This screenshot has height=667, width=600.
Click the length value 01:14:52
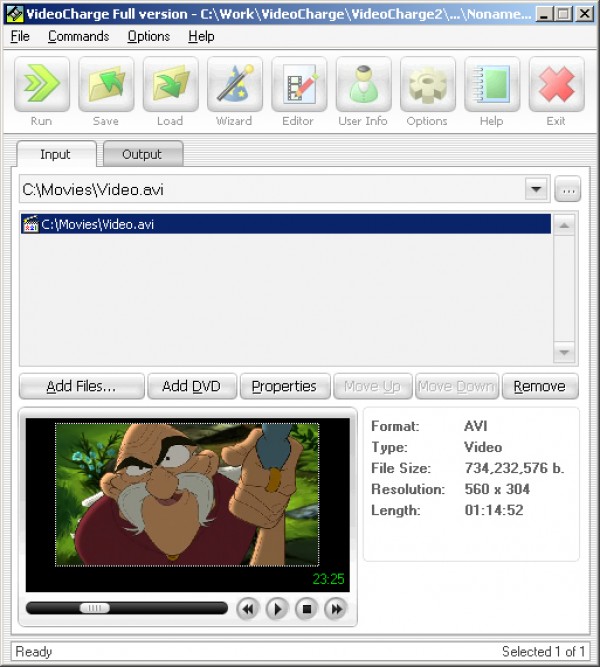pos(494,510)
